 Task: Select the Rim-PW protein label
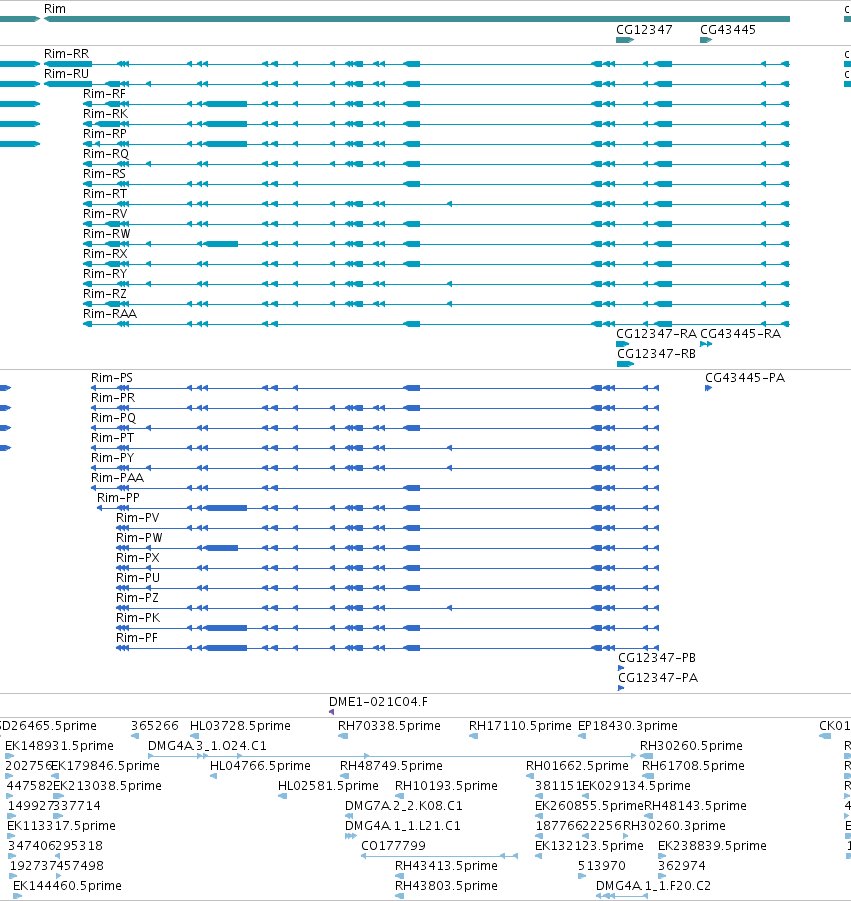139,538
